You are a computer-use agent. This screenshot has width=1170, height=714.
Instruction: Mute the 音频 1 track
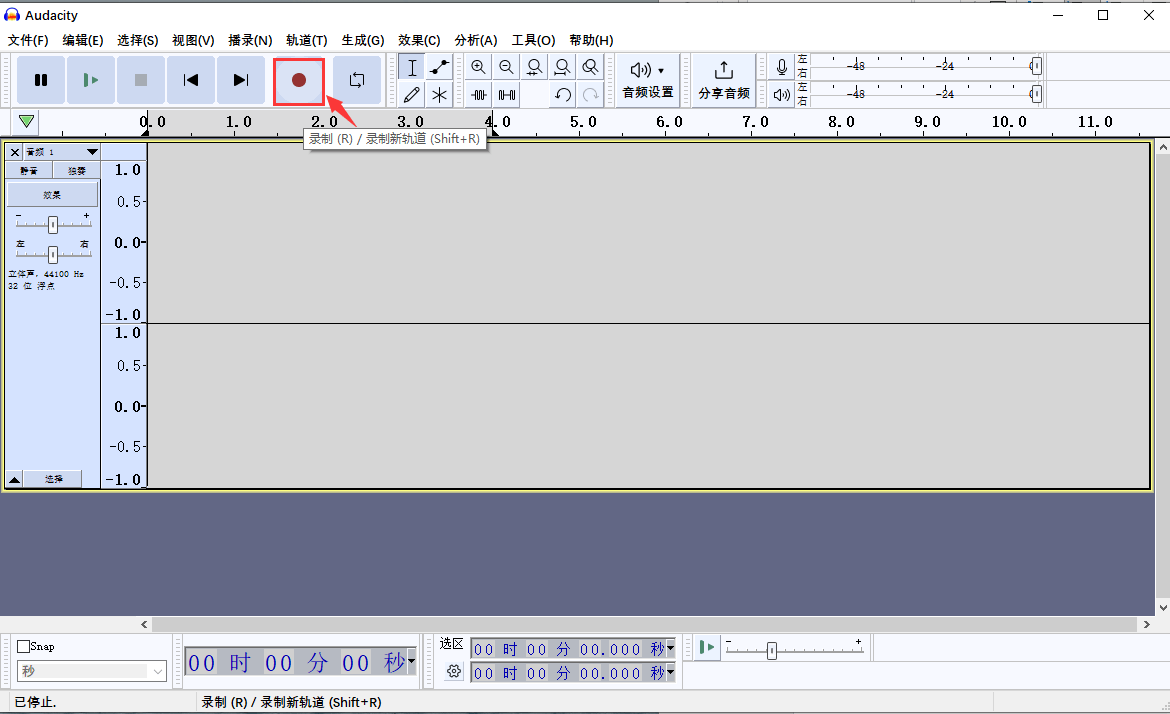pyautogui.click(x=27, y=170)
